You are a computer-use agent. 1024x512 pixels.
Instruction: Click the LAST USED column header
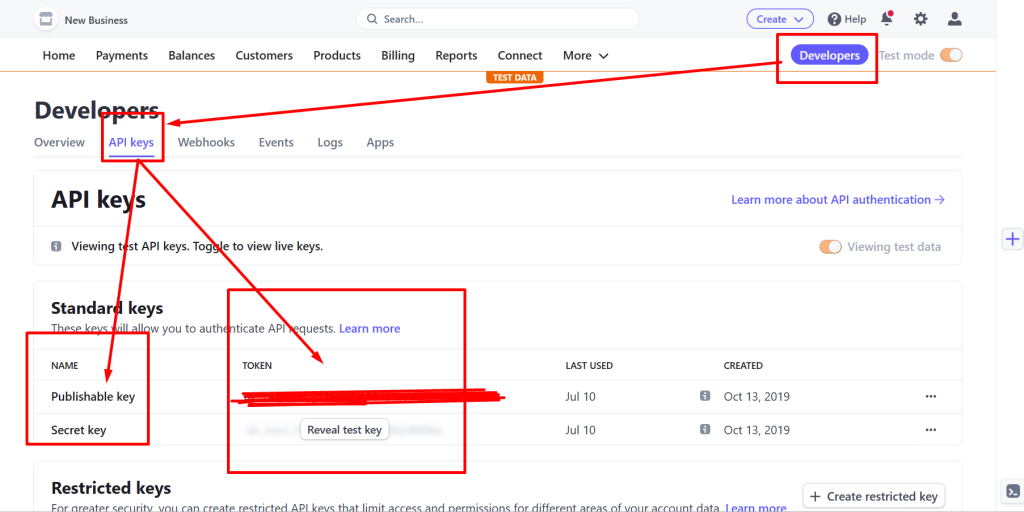[589, 366]
